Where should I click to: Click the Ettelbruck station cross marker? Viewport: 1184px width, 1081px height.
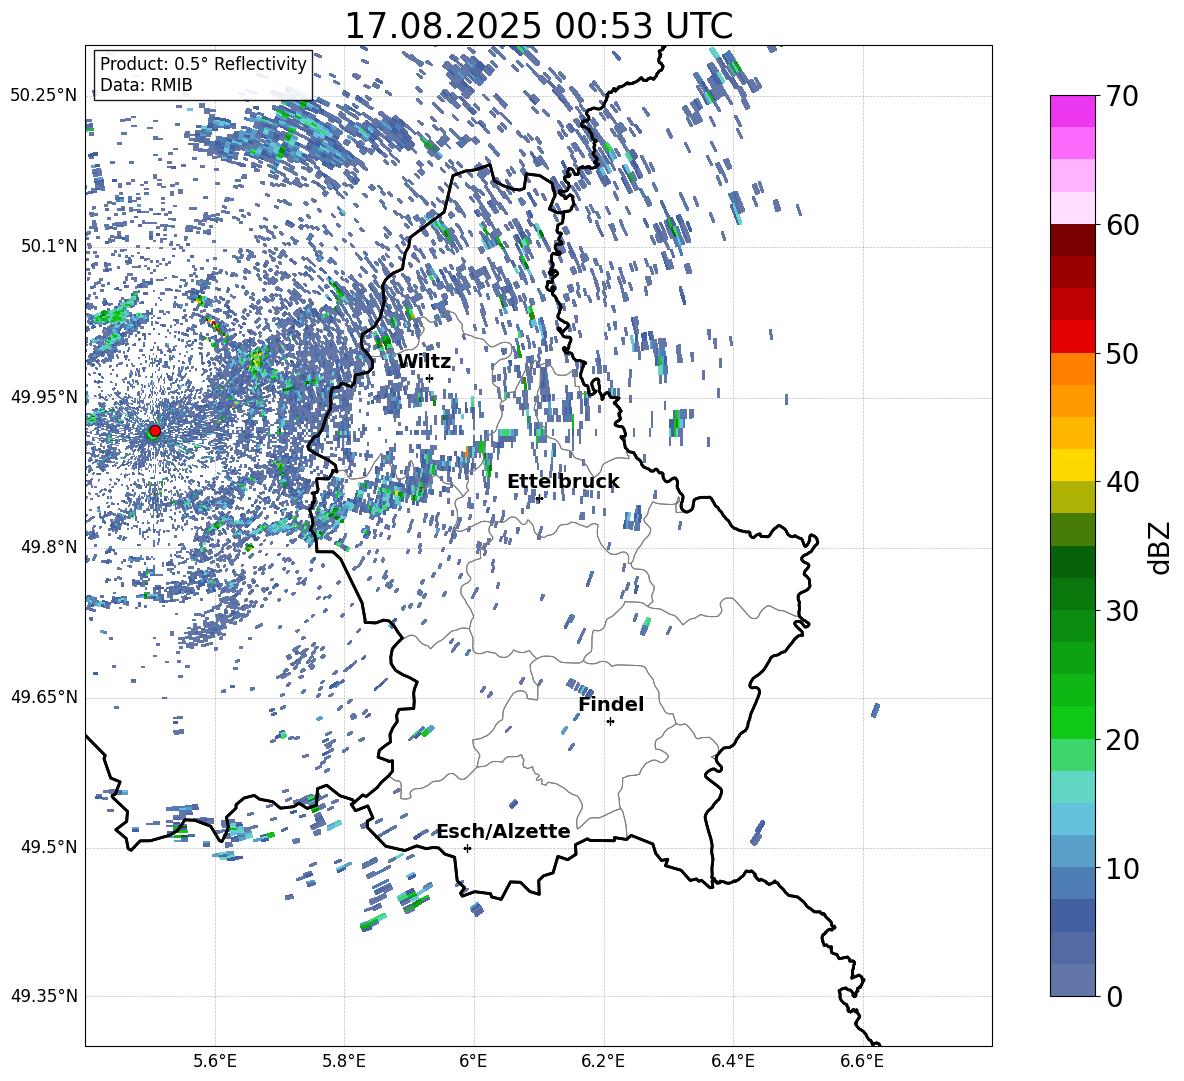click(539, 498)
